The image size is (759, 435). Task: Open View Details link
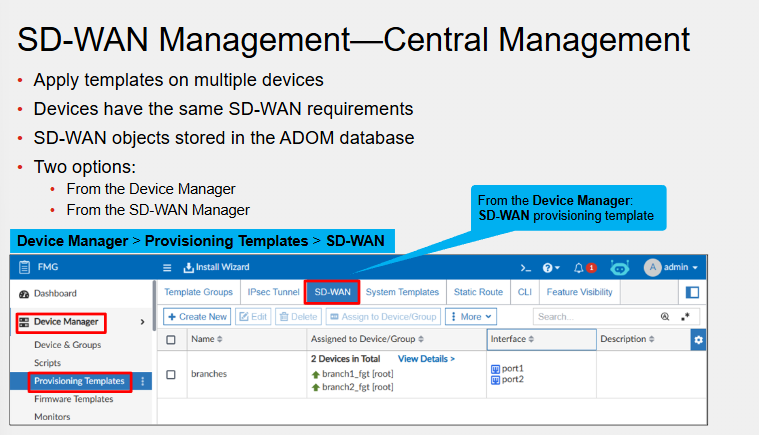(426, 359)
